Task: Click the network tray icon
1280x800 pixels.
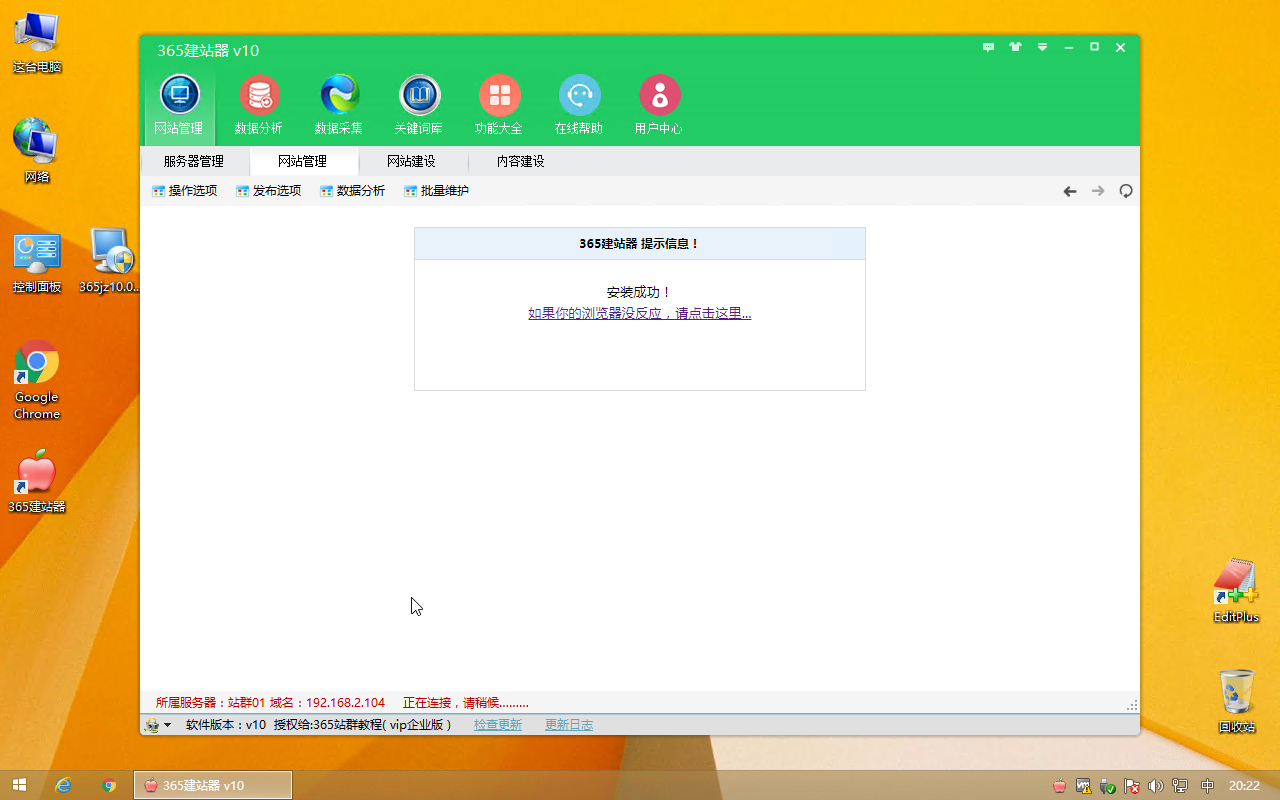Action: click(x=1181, y=786)
